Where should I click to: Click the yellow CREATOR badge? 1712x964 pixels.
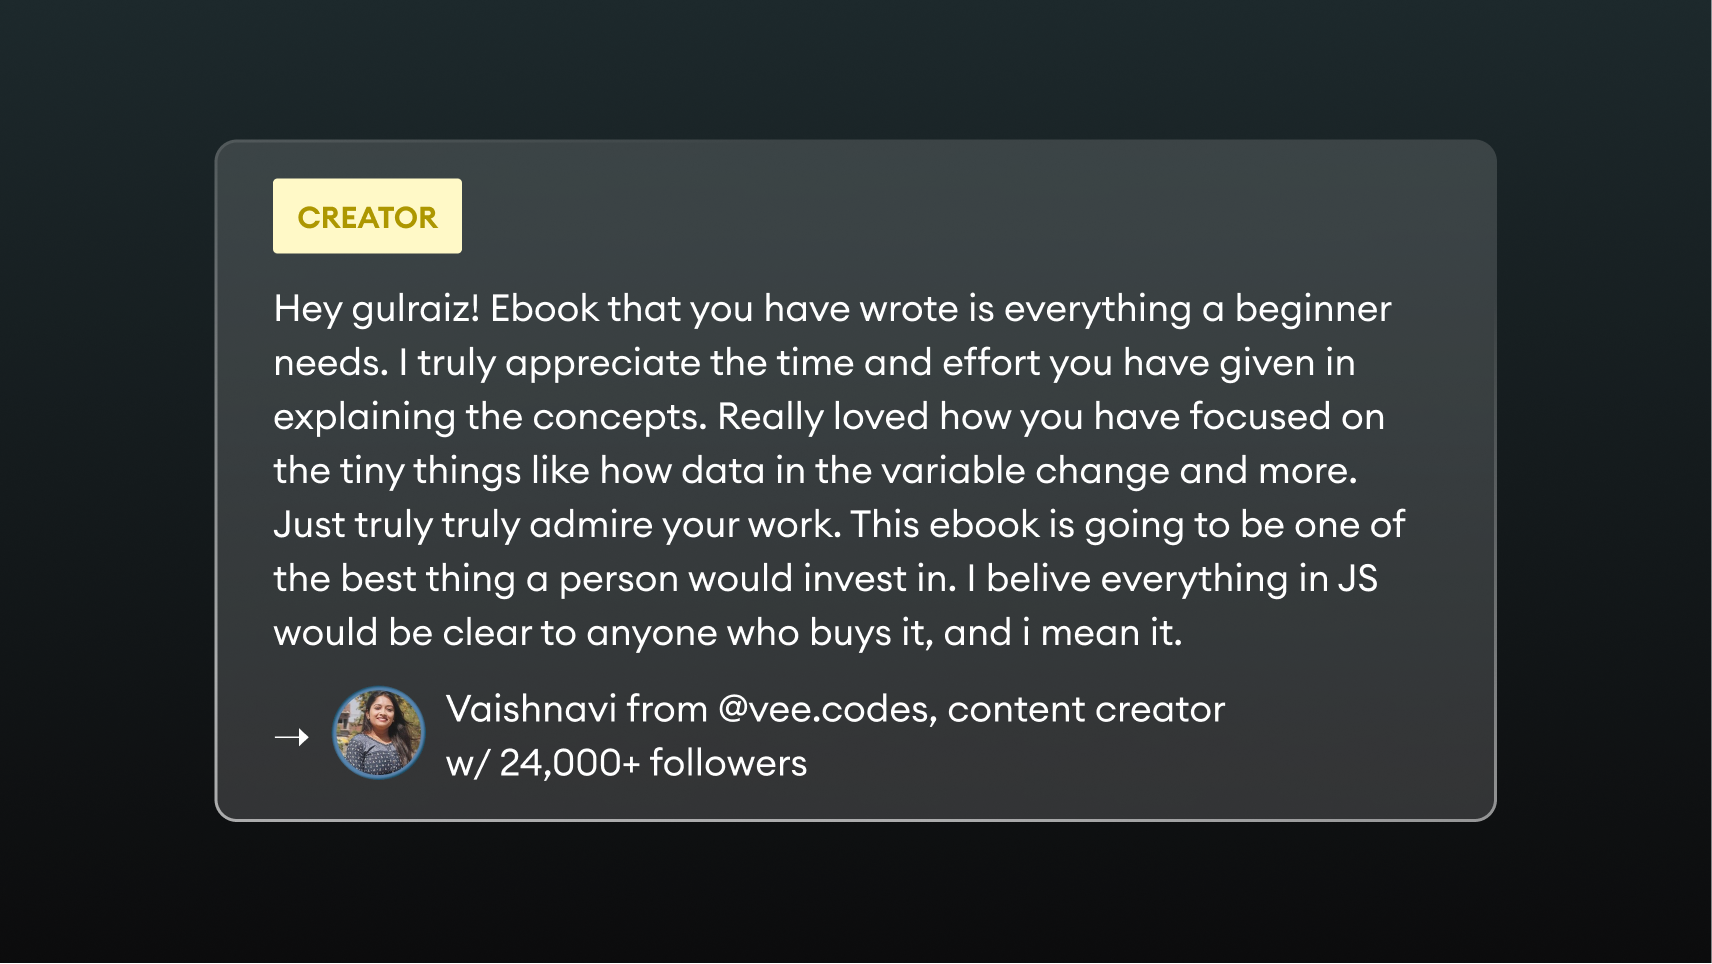[367, 216]
